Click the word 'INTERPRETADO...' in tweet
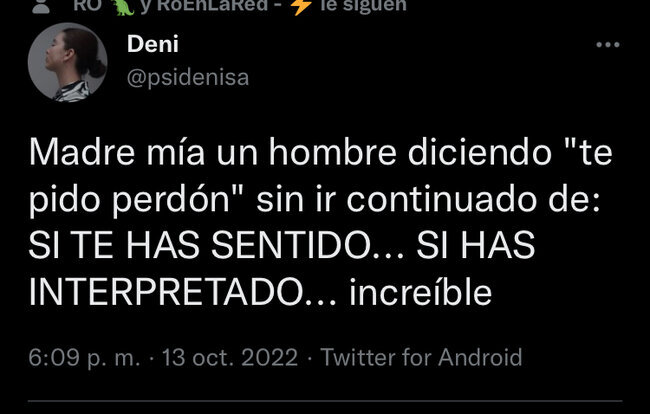Viewport: 650px width, 414px height. point(182,292)
